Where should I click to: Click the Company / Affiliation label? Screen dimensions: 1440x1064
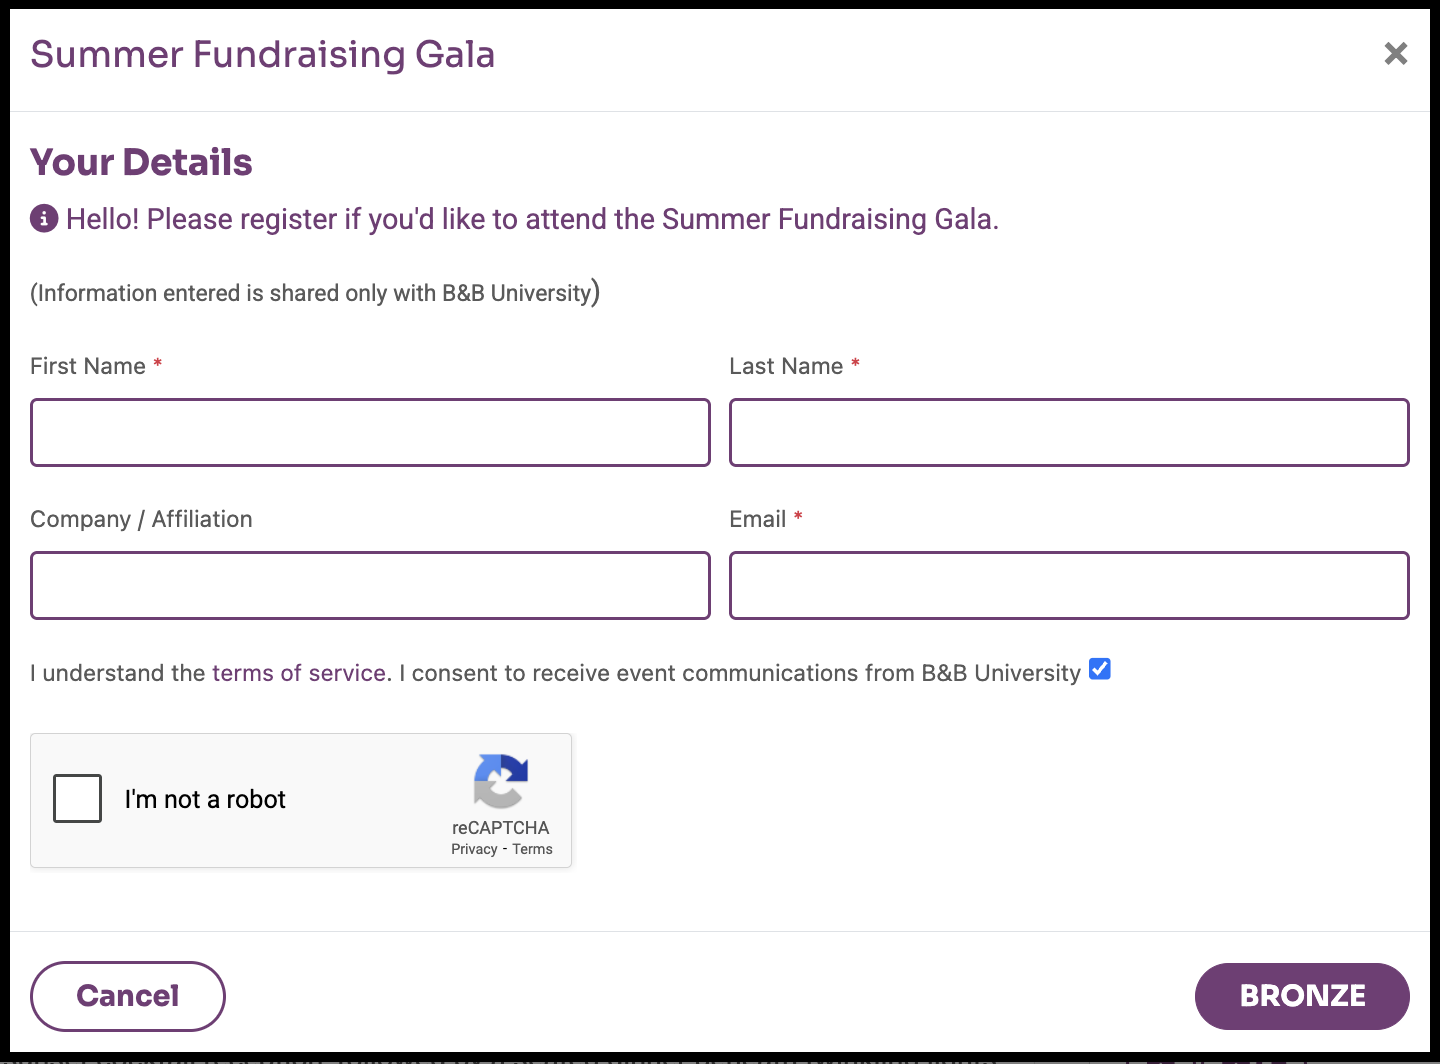tap(141, 519)
